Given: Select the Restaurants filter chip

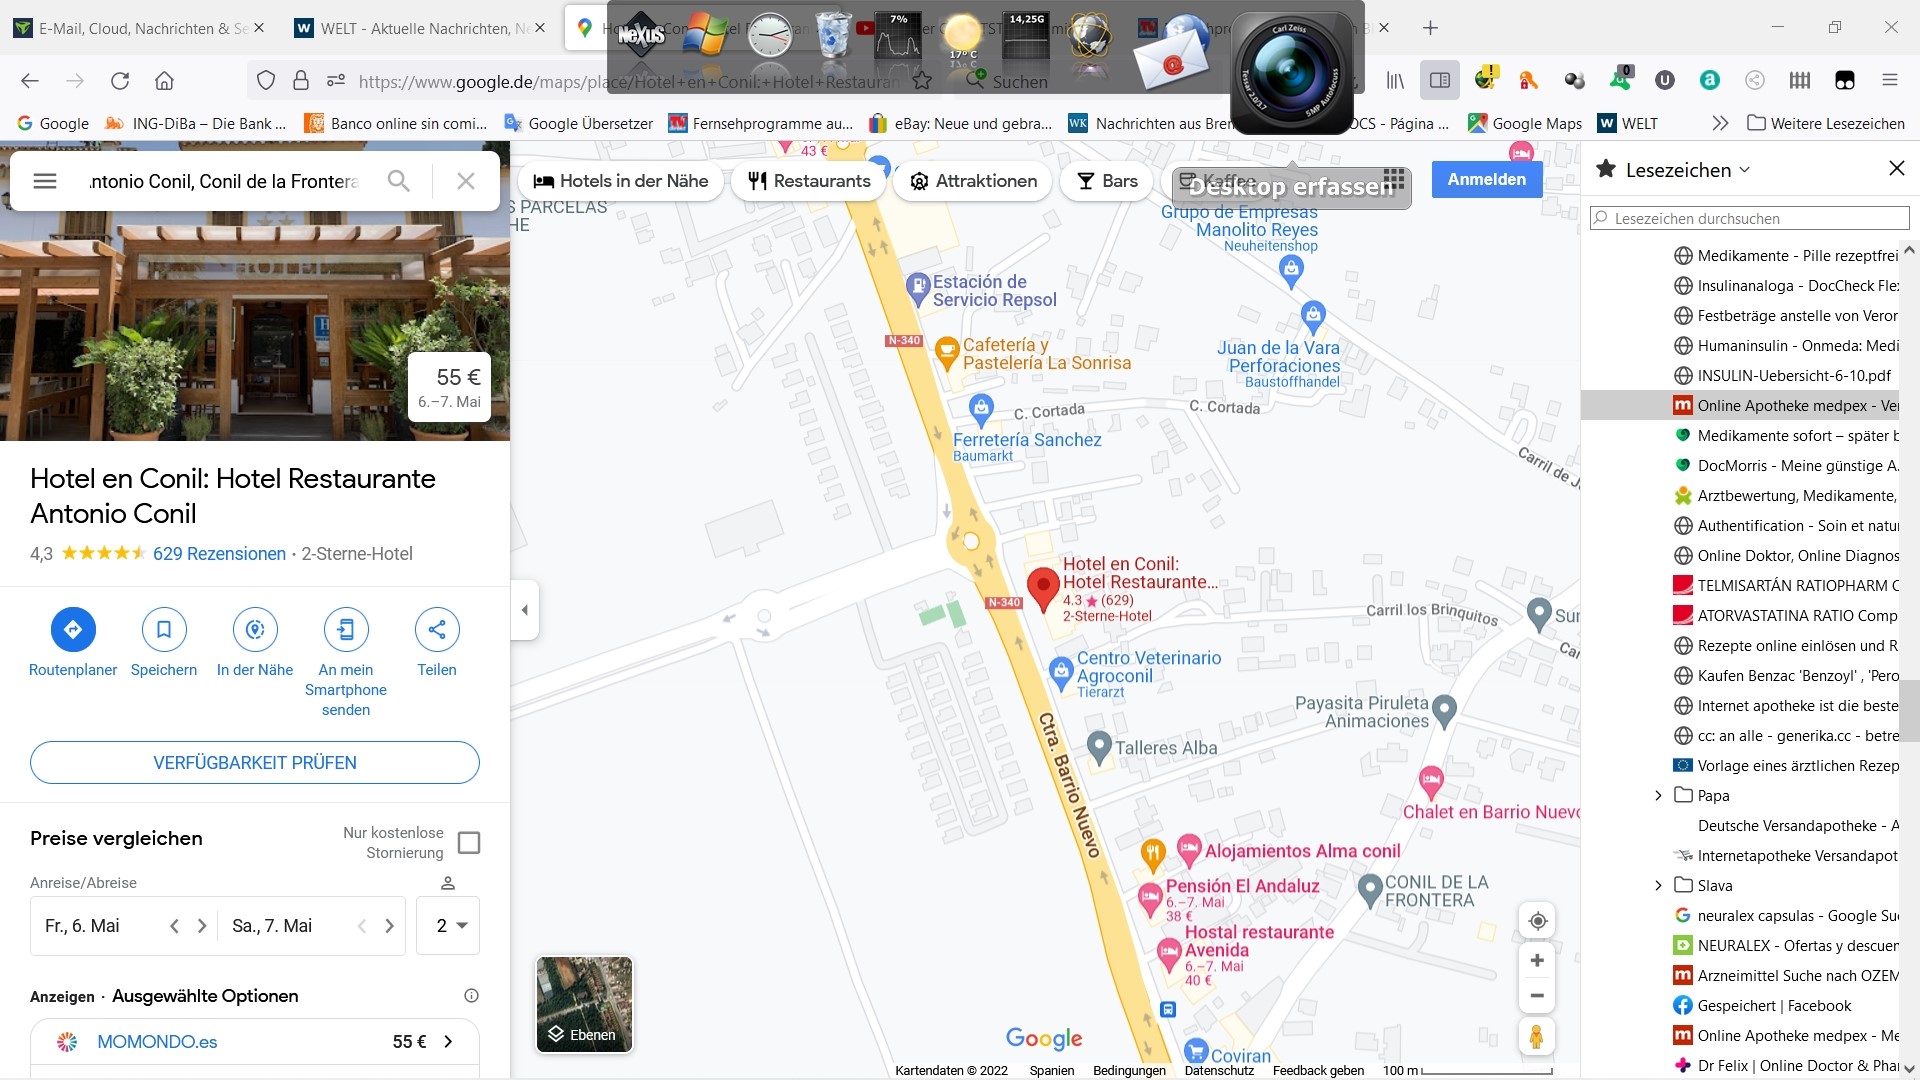Looking at the screenshot, I should coord(809,181).
